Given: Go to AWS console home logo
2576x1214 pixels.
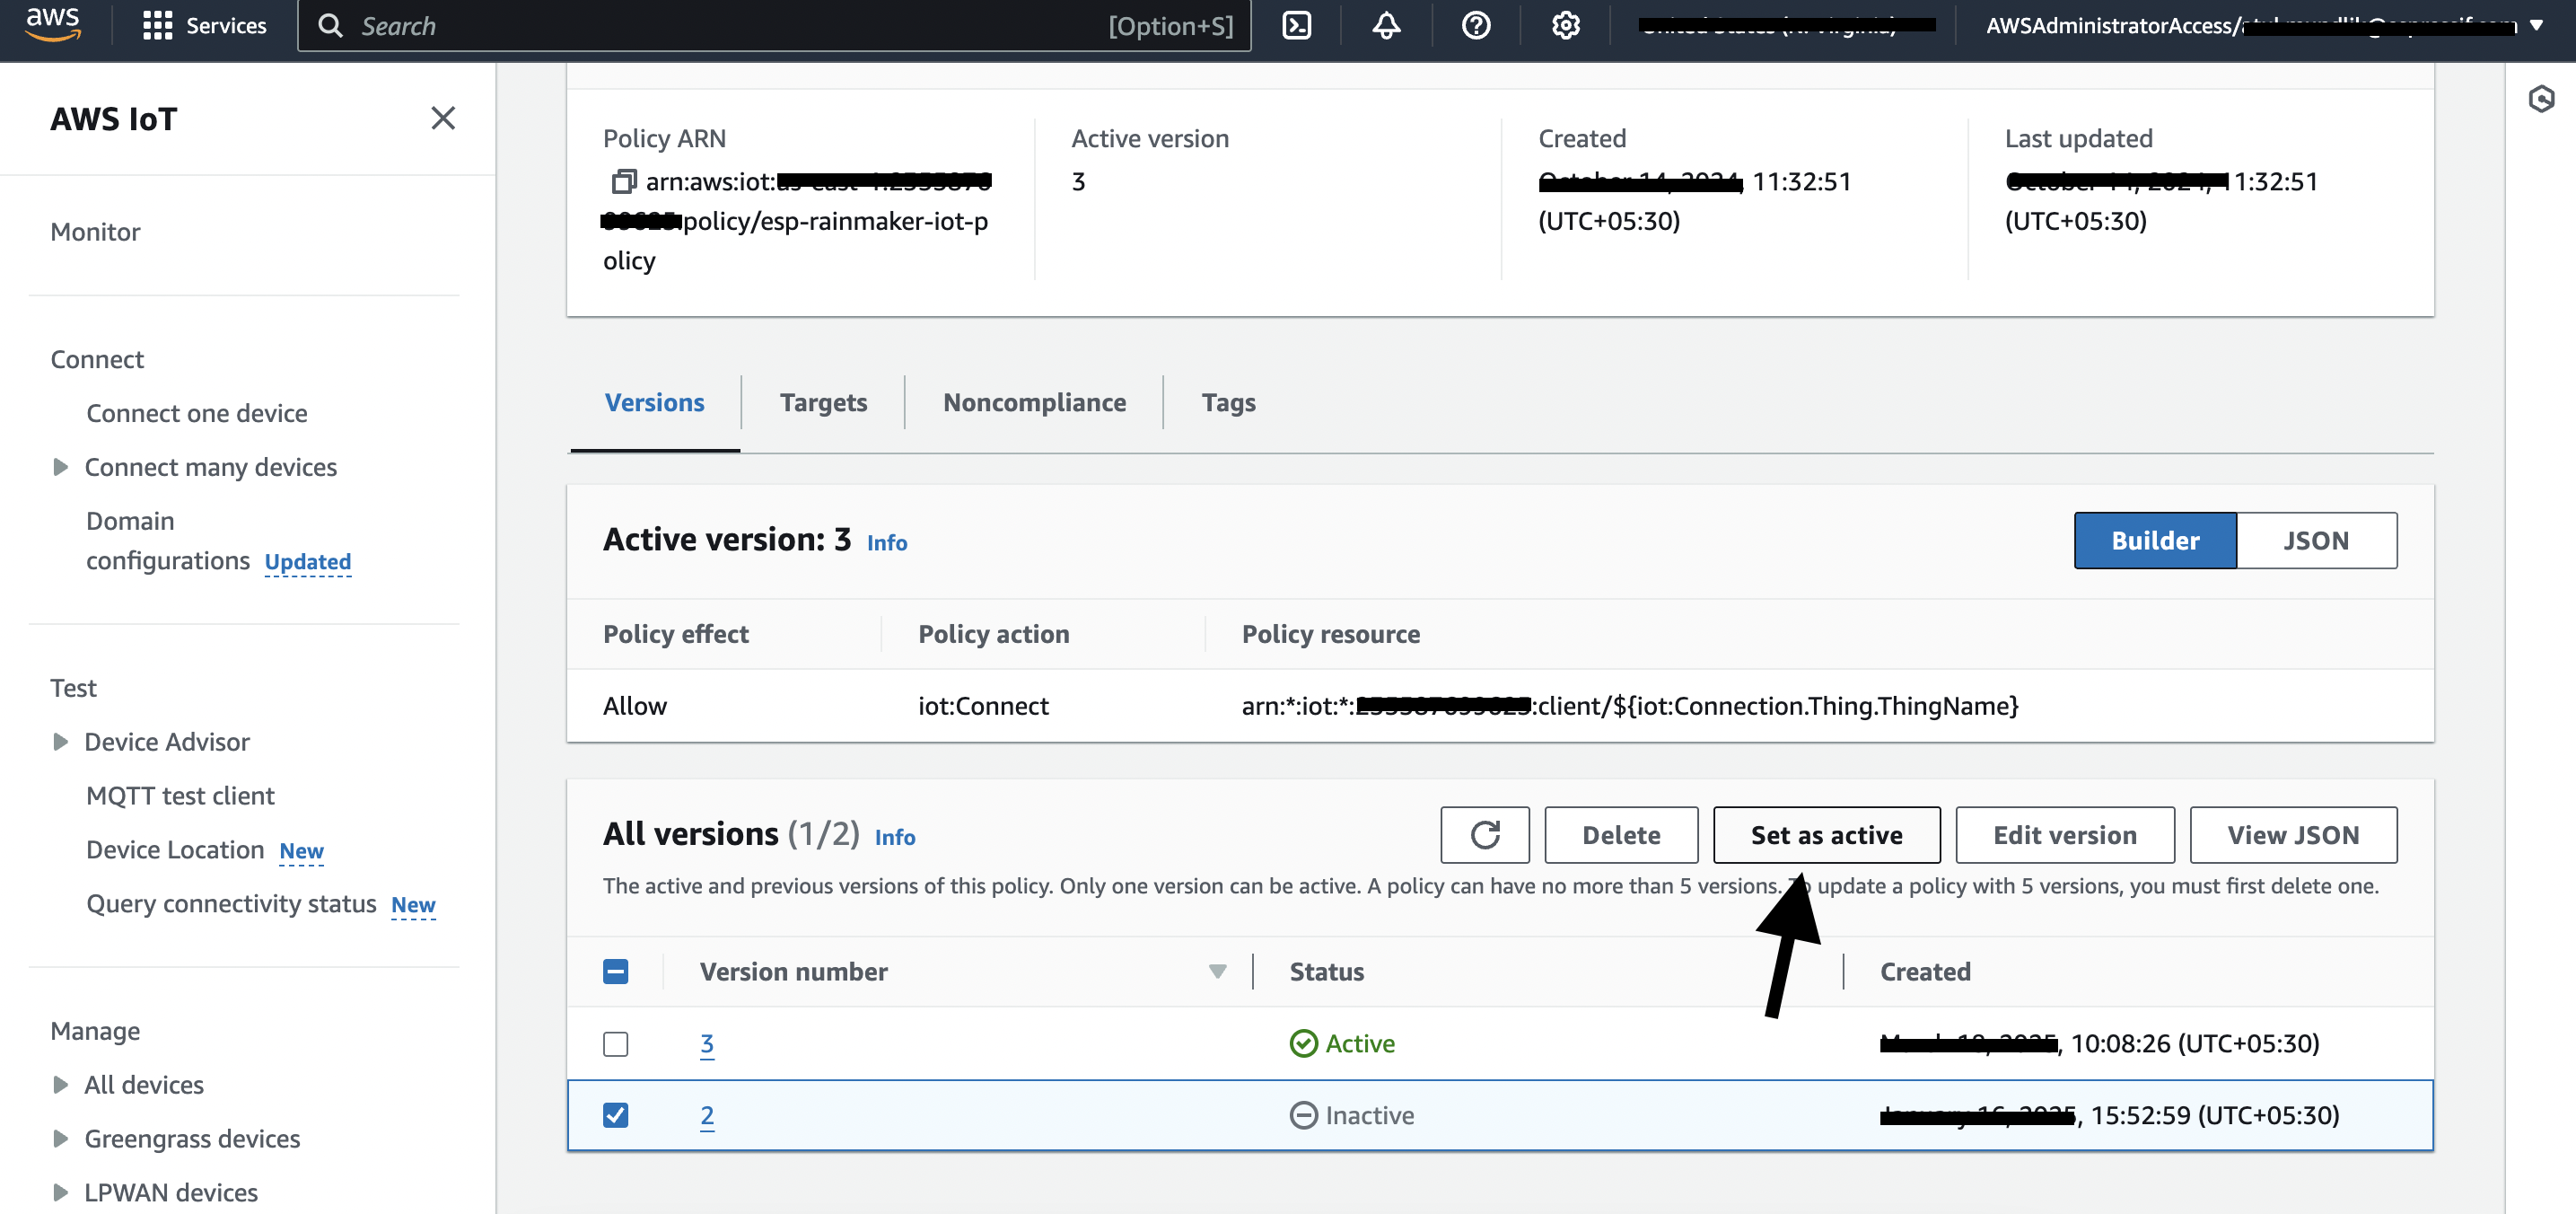Looking at the screenshot, I should 52,24.
